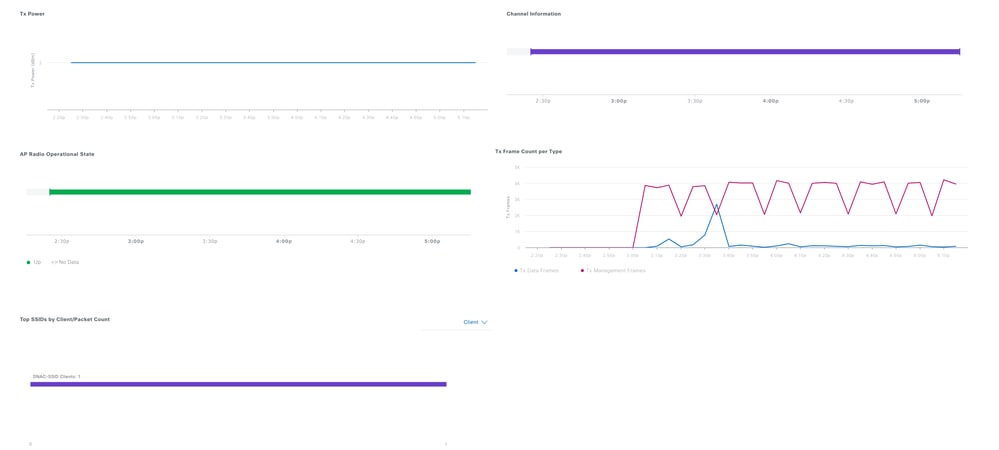Click the Tx Frame Count per Type title
Screen dimensions: 999x450
pyautogui.click(x=528, y=152)
